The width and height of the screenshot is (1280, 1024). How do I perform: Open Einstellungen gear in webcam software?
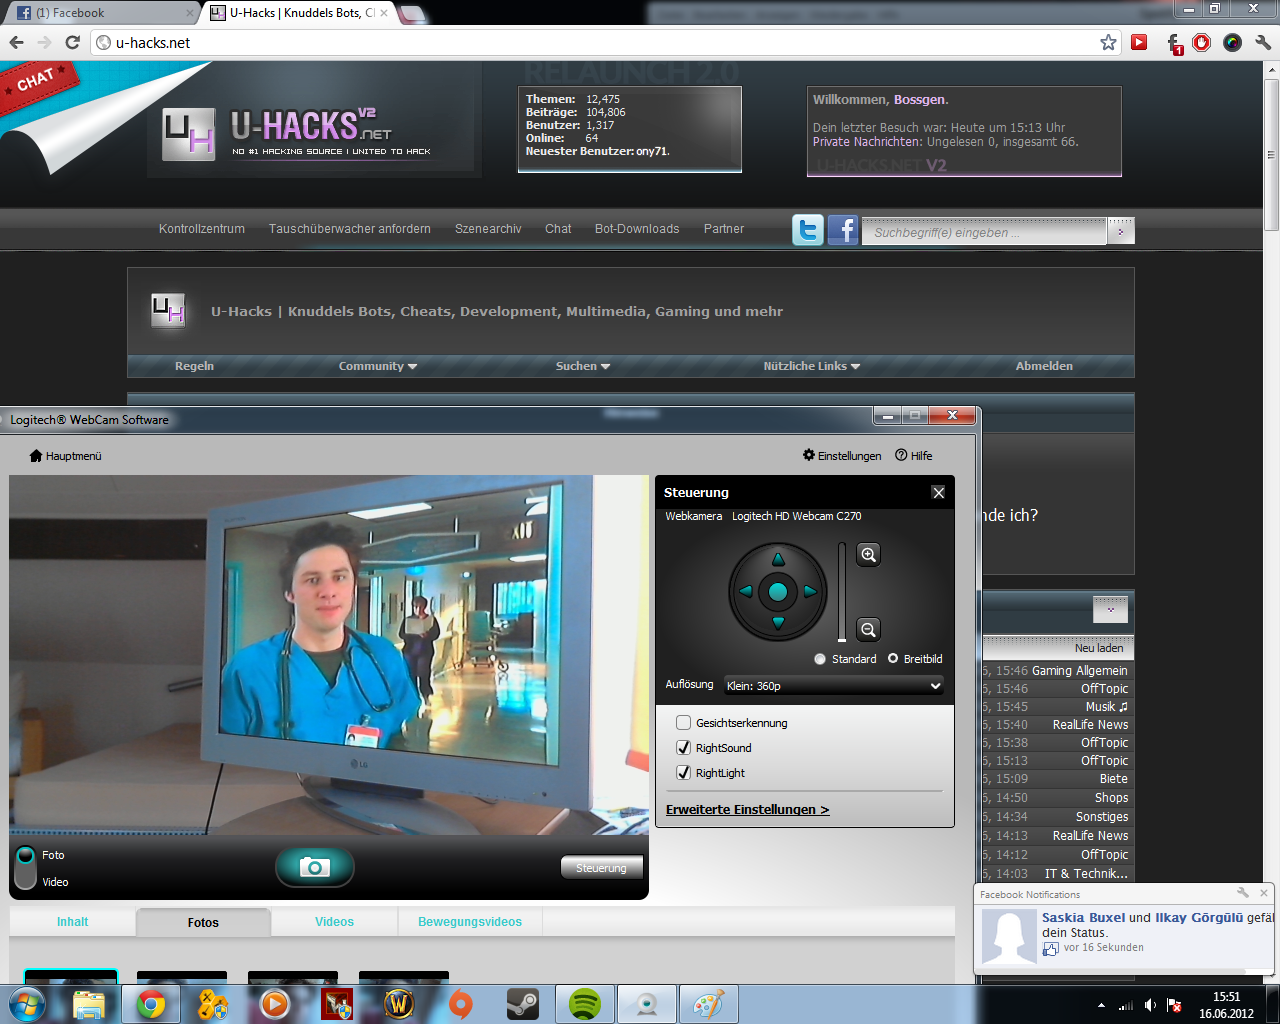coord(842,455)
